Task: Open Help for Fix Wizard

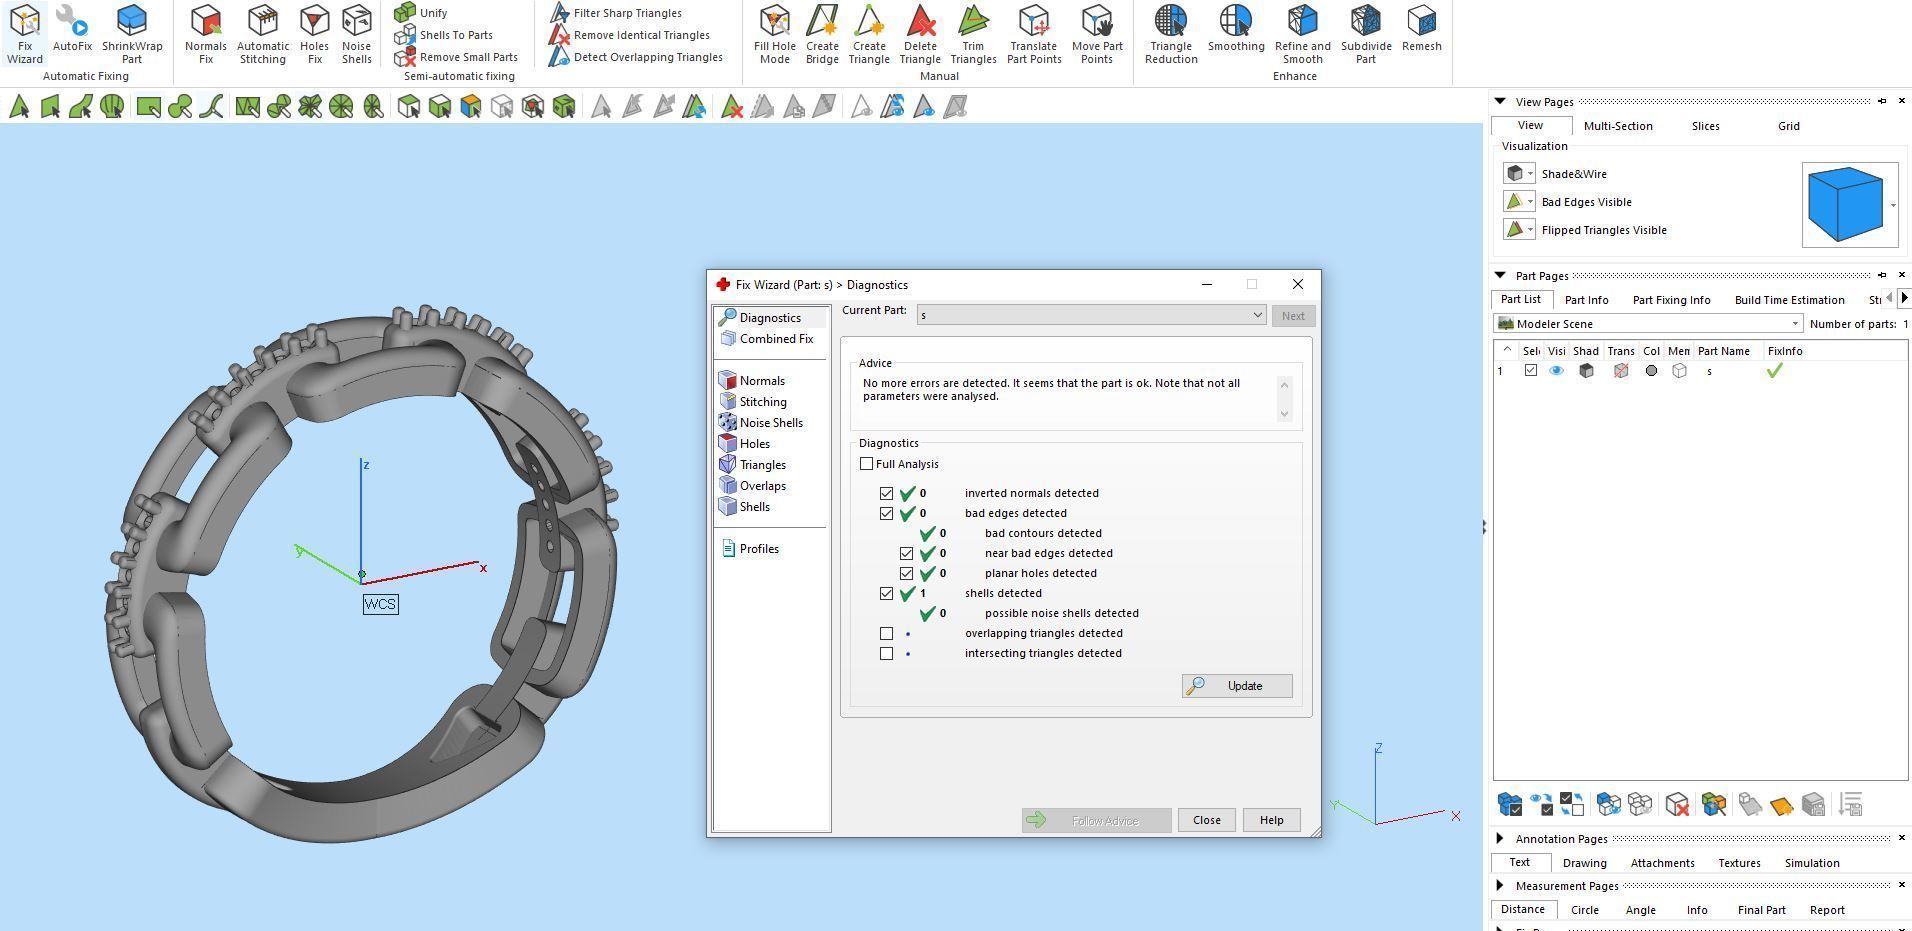Action: 1271,820
